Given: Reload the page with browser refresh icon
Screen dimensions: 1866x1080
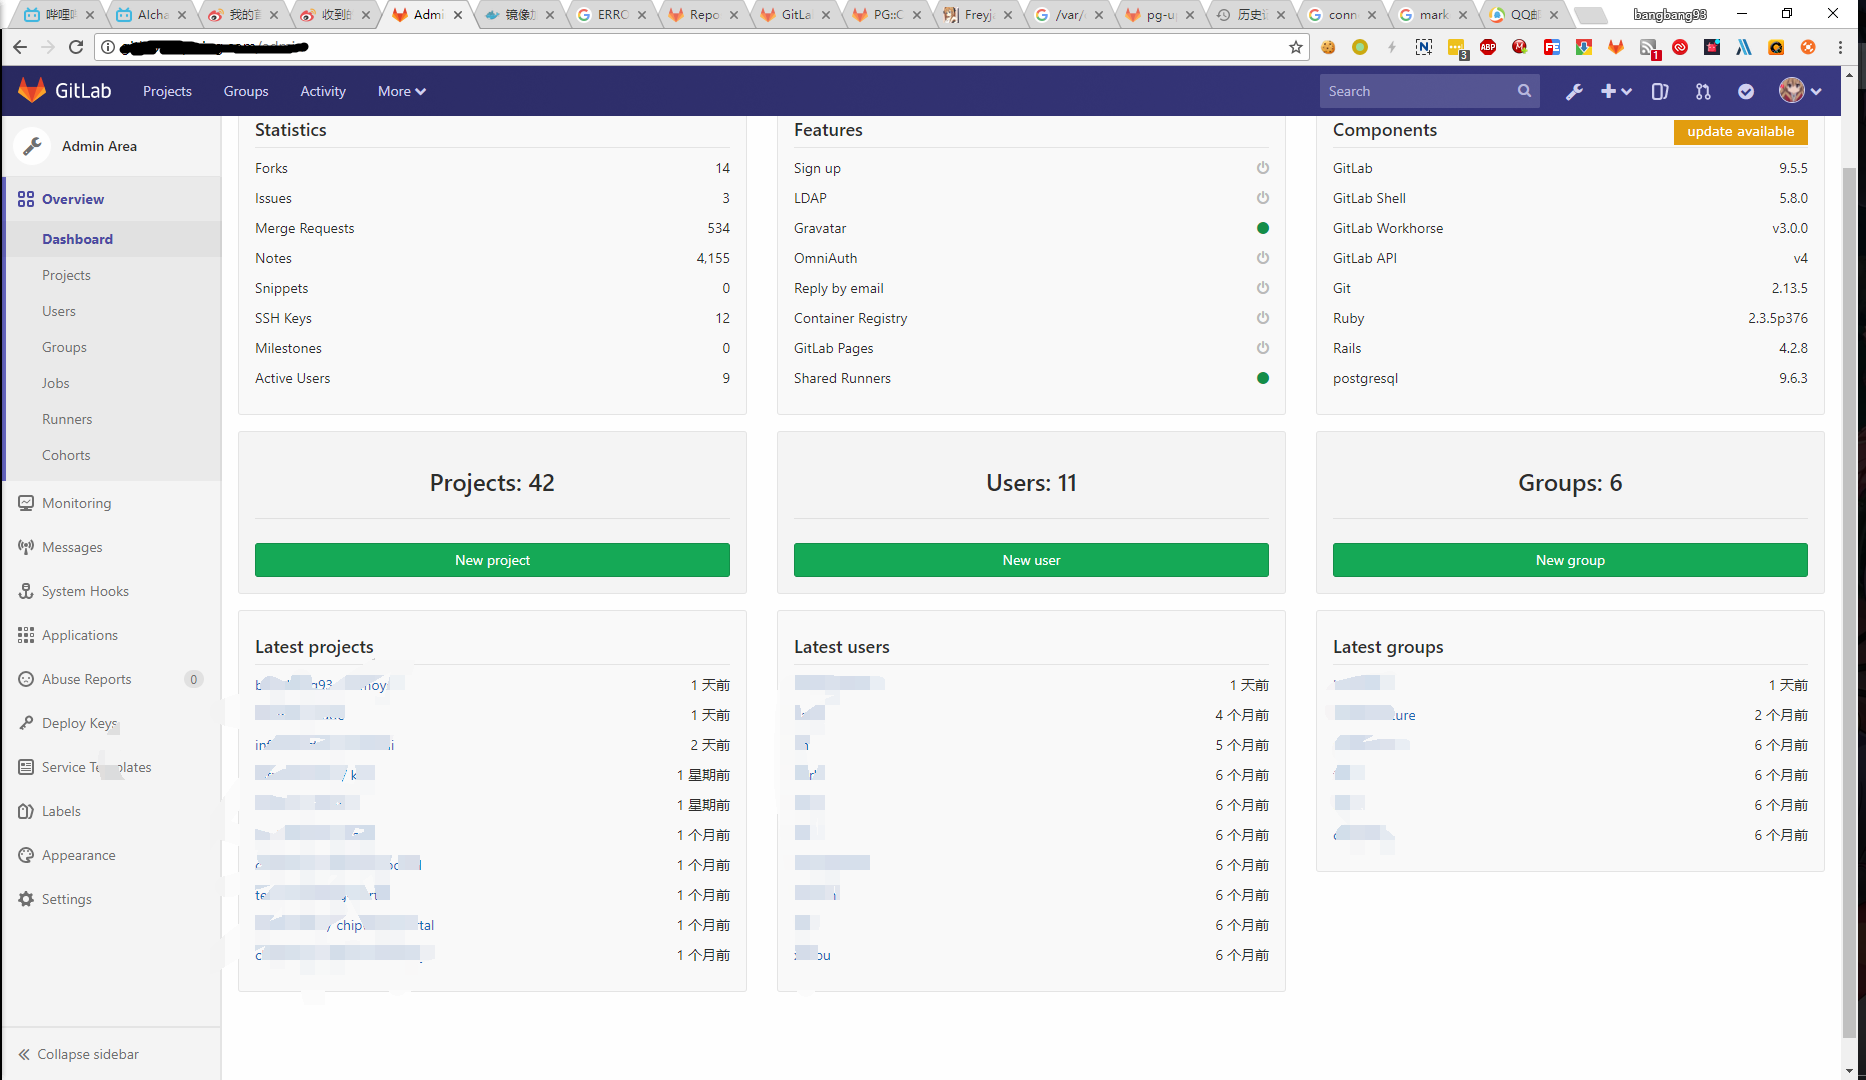Looking at the screenshot, I should 76,47.
